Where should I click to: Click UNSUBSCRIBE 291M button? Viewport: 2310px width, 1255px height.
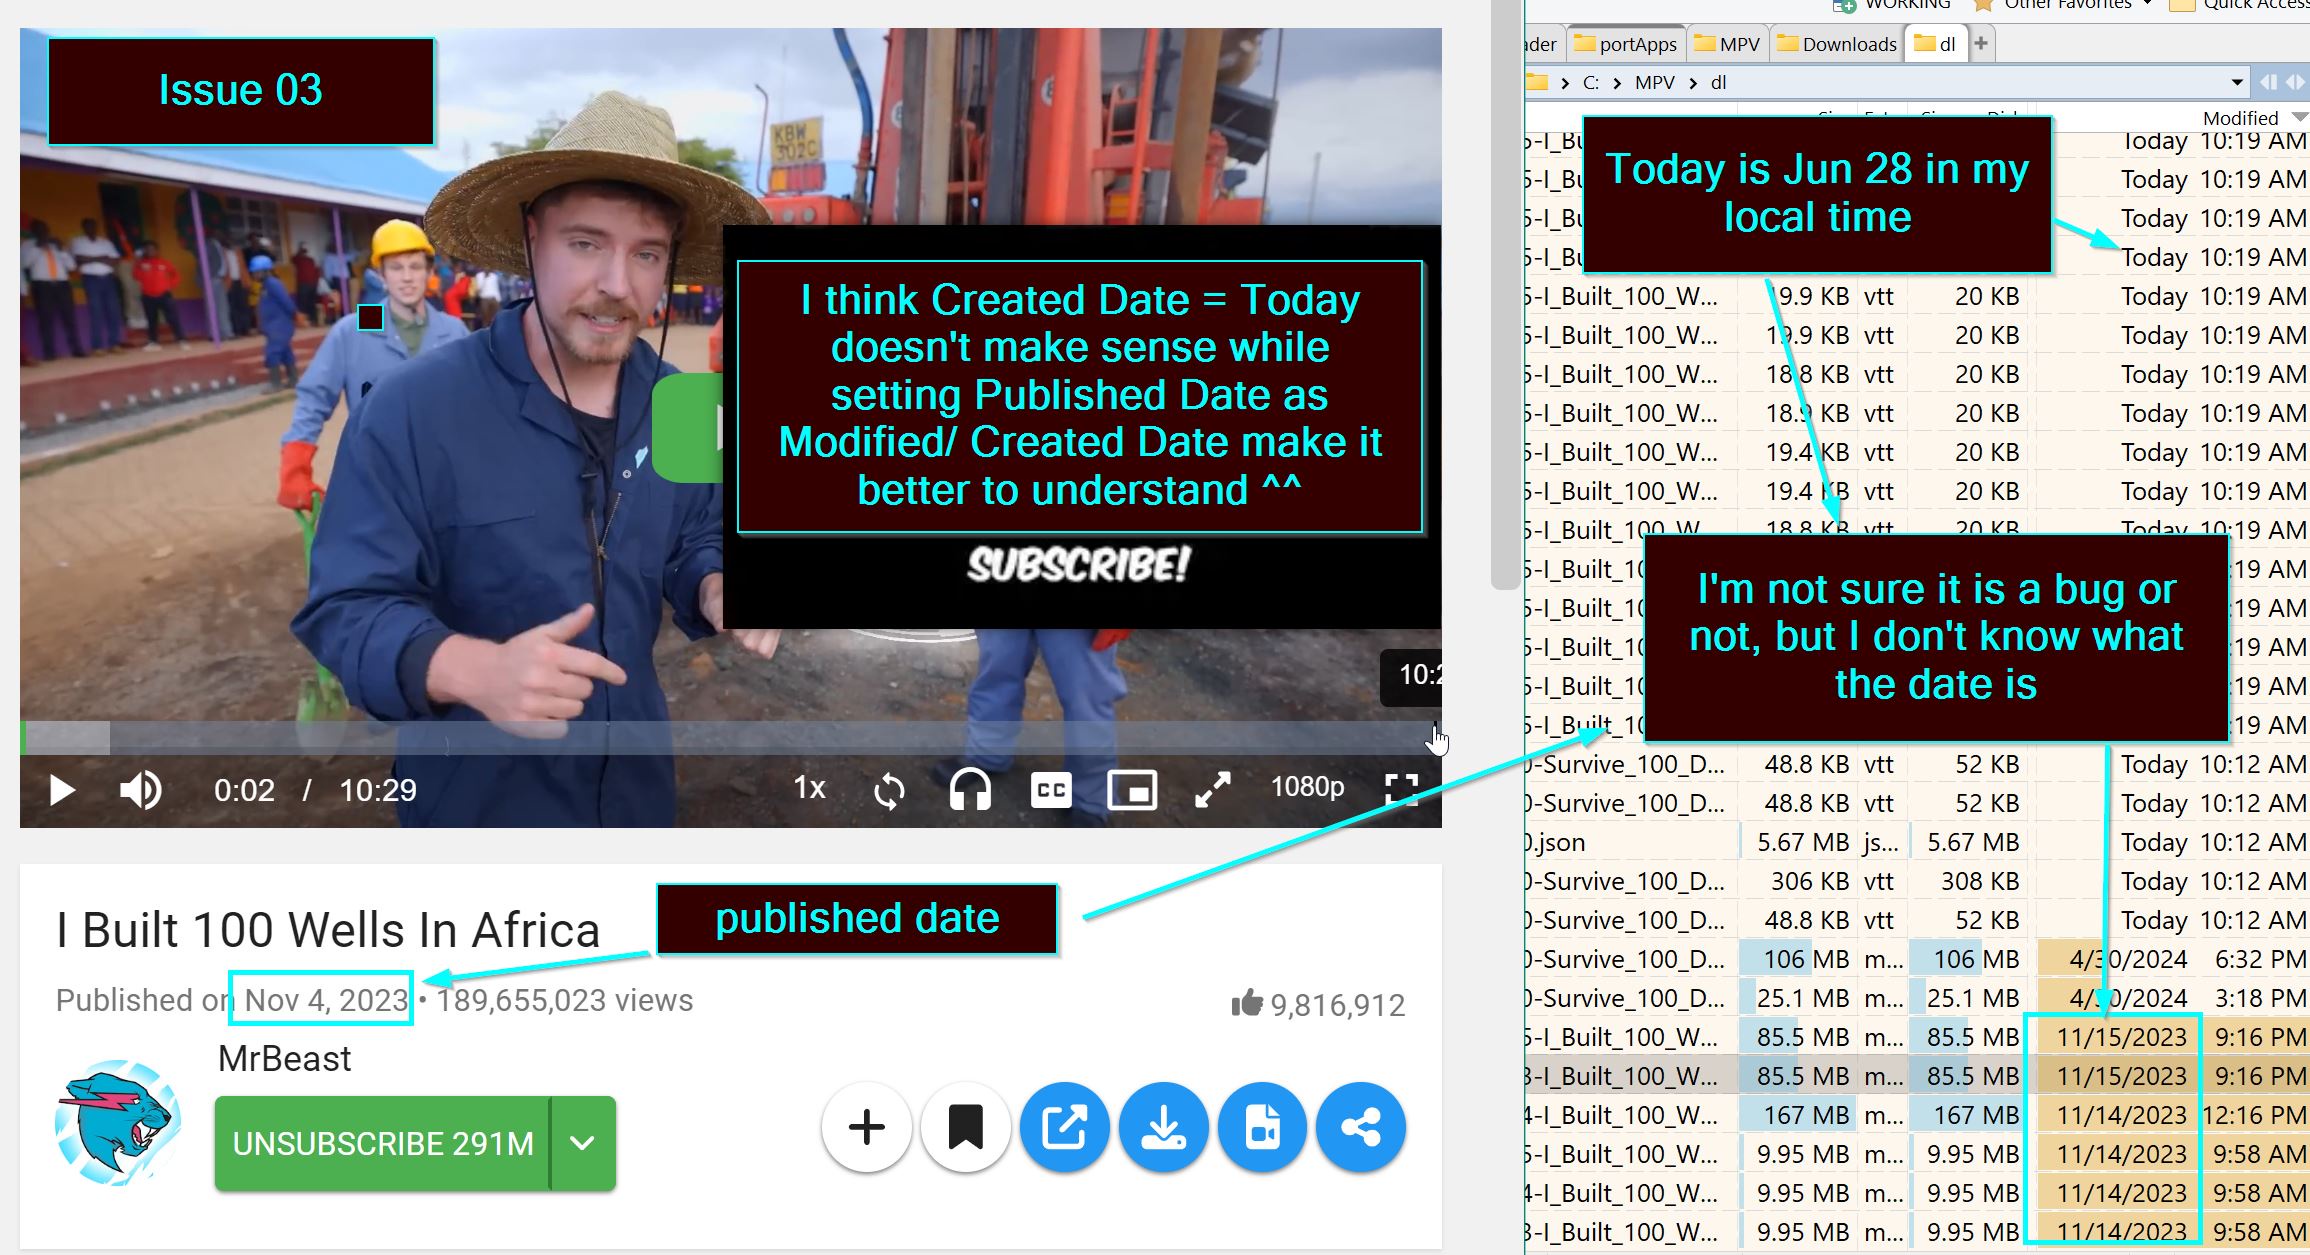(x=383, y=1143)
